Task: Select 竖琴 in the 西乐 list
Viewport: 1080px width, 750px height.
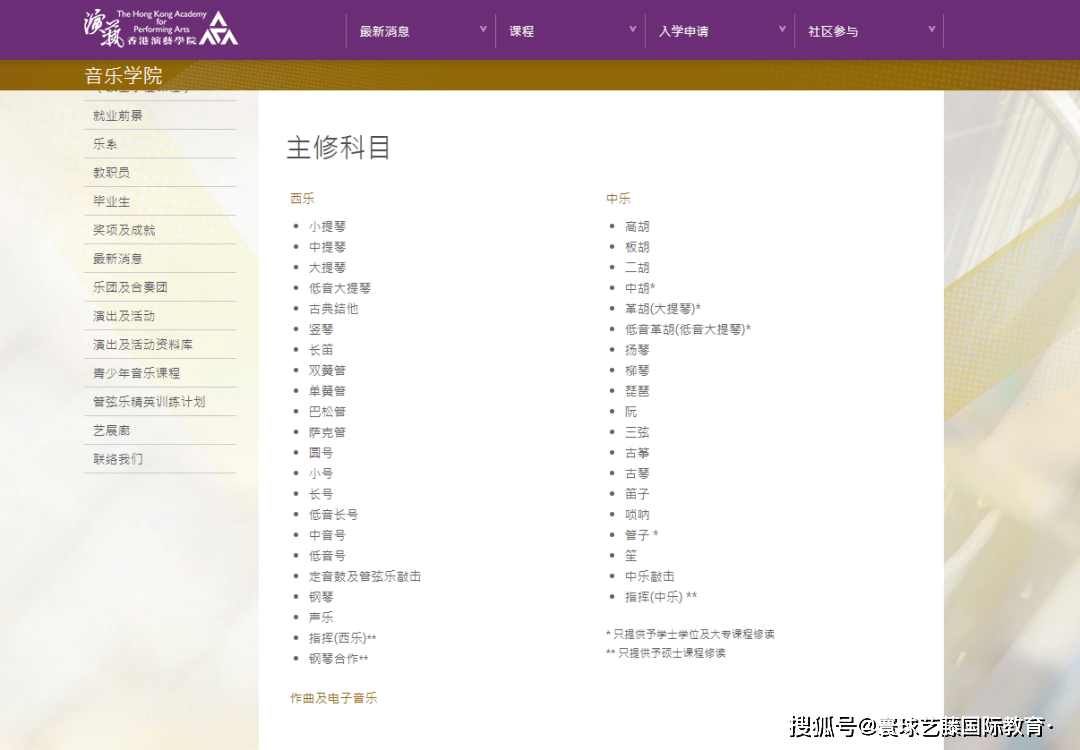Action: (321, 329)
